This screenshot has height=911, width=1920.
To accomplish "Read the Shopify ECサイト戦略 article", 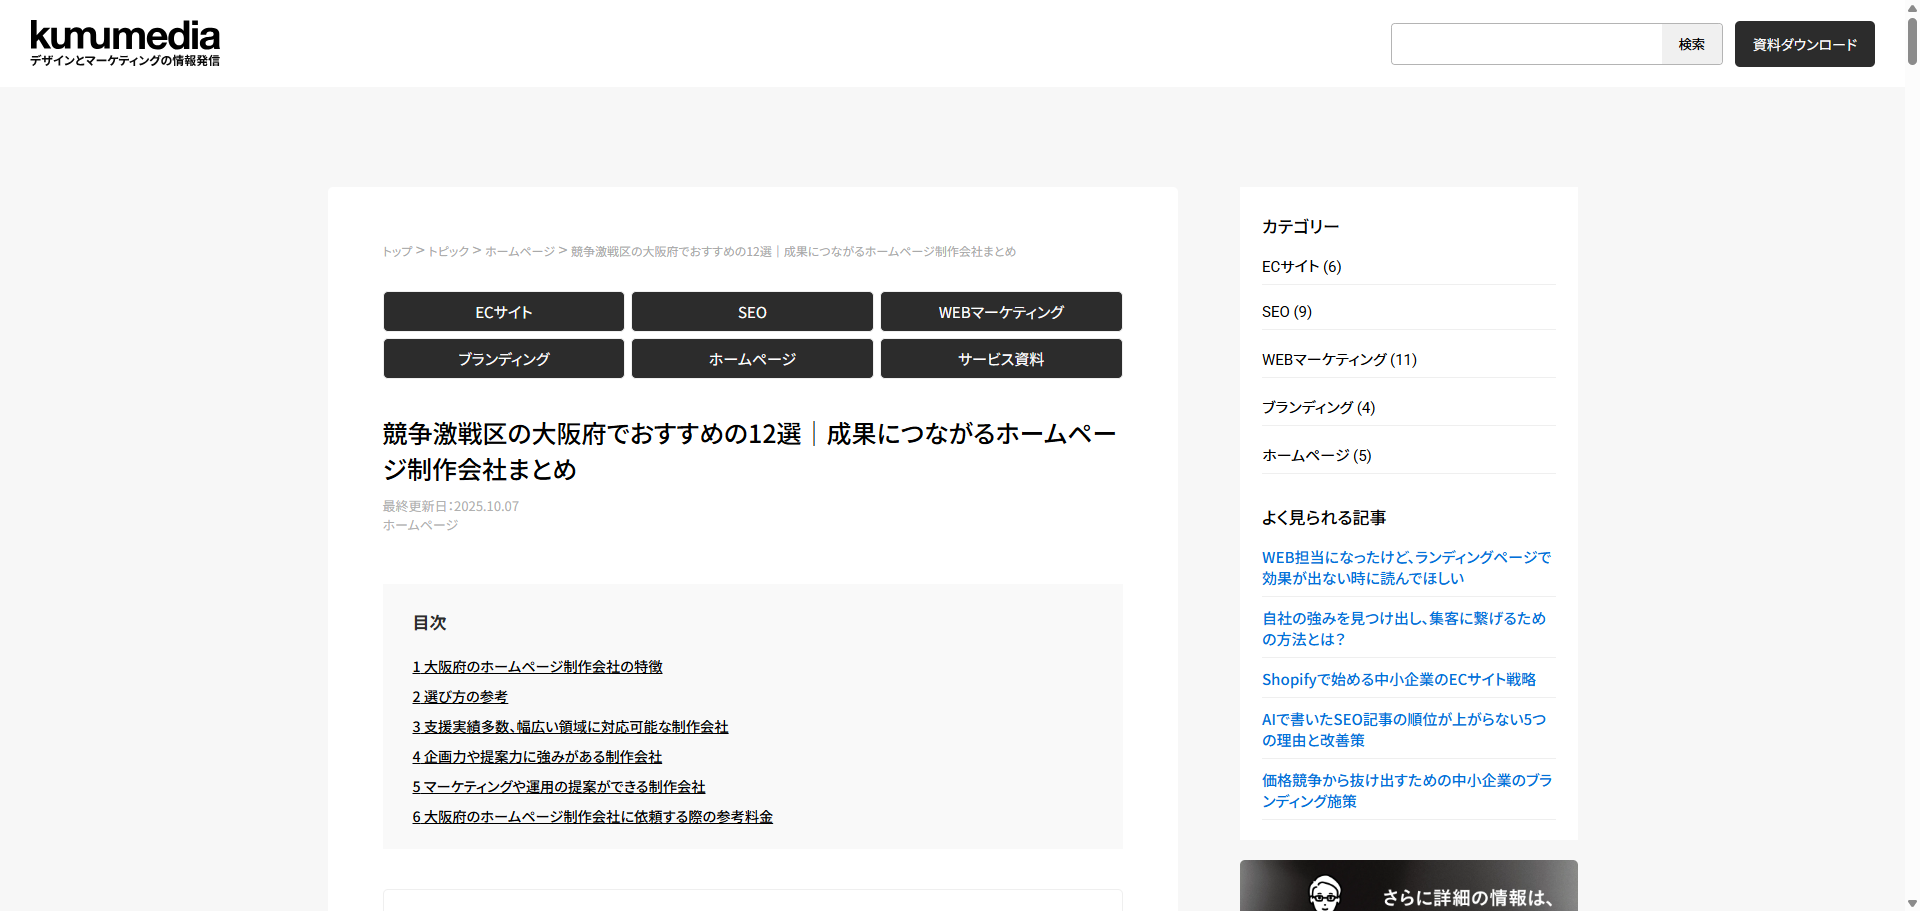I will [x=1398, y=679].
